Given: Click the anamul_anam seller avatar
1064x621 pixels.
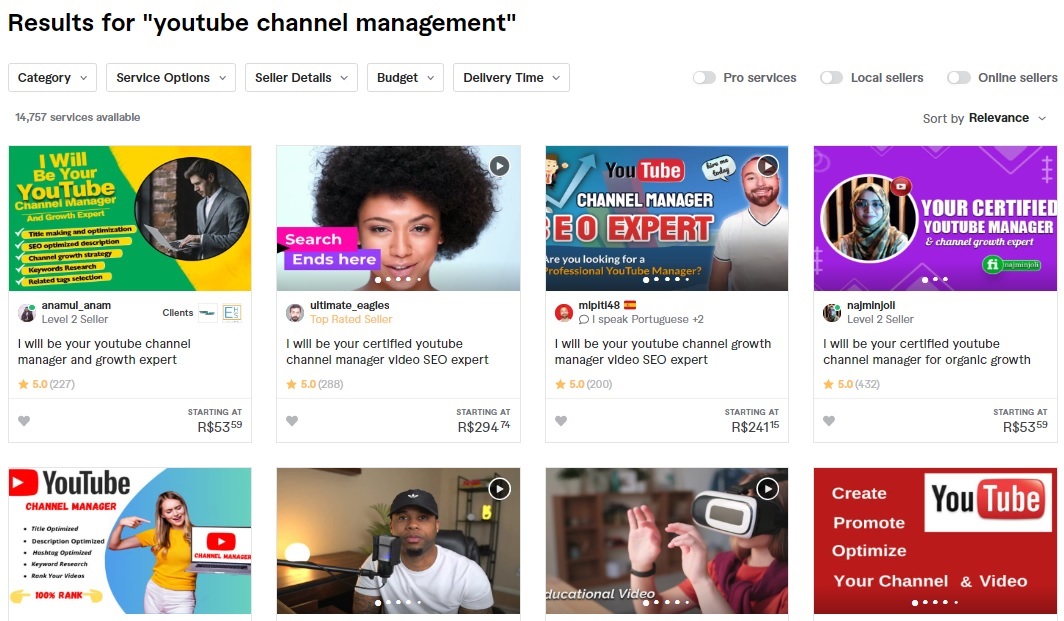Looking at the screenshot, I should click(26, 313).
